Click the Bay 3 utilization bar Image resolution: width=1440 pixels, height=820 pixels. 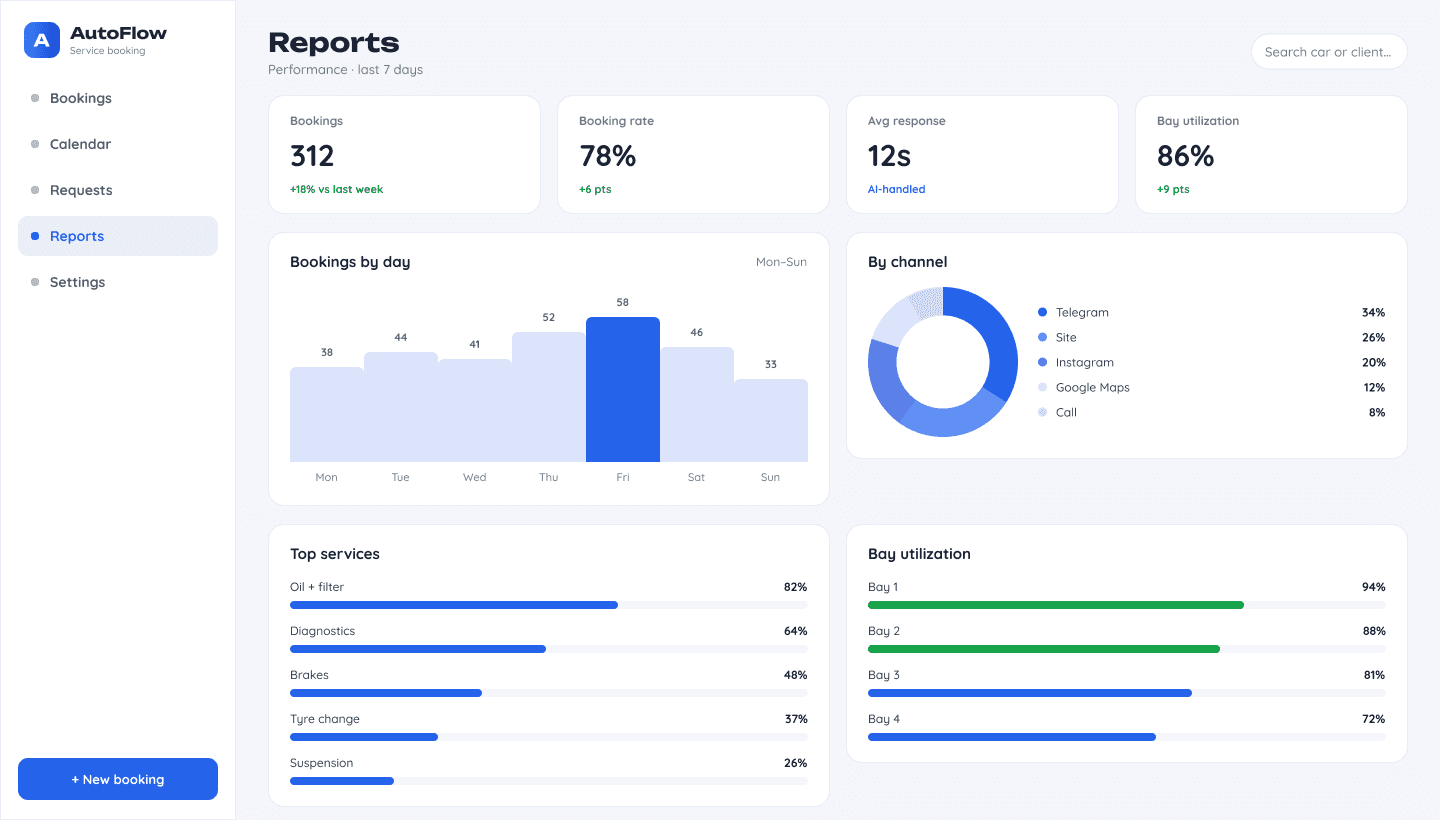click(1127, 693)
